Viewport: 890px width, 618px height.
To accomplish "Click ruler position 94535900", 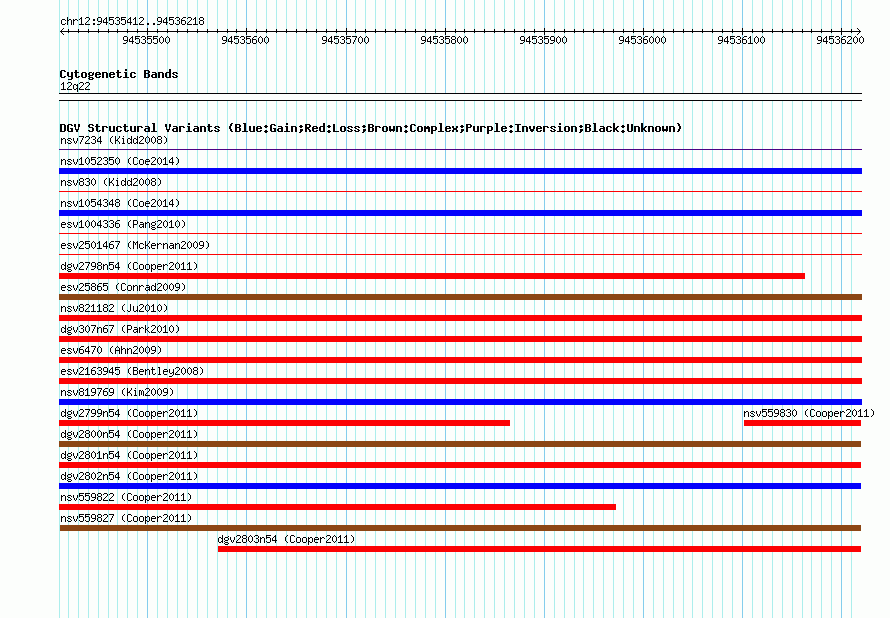I will tap(544, 40).
